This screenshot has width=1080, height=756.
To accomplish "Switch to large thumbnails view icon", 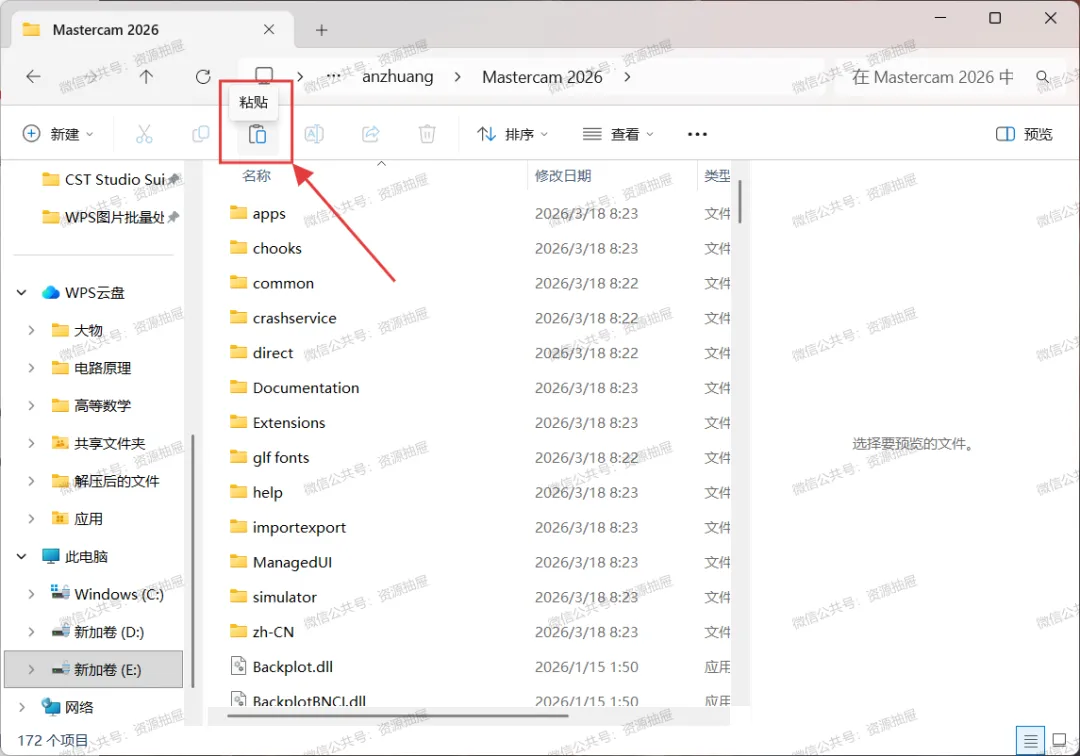I will click(1060, 741).
